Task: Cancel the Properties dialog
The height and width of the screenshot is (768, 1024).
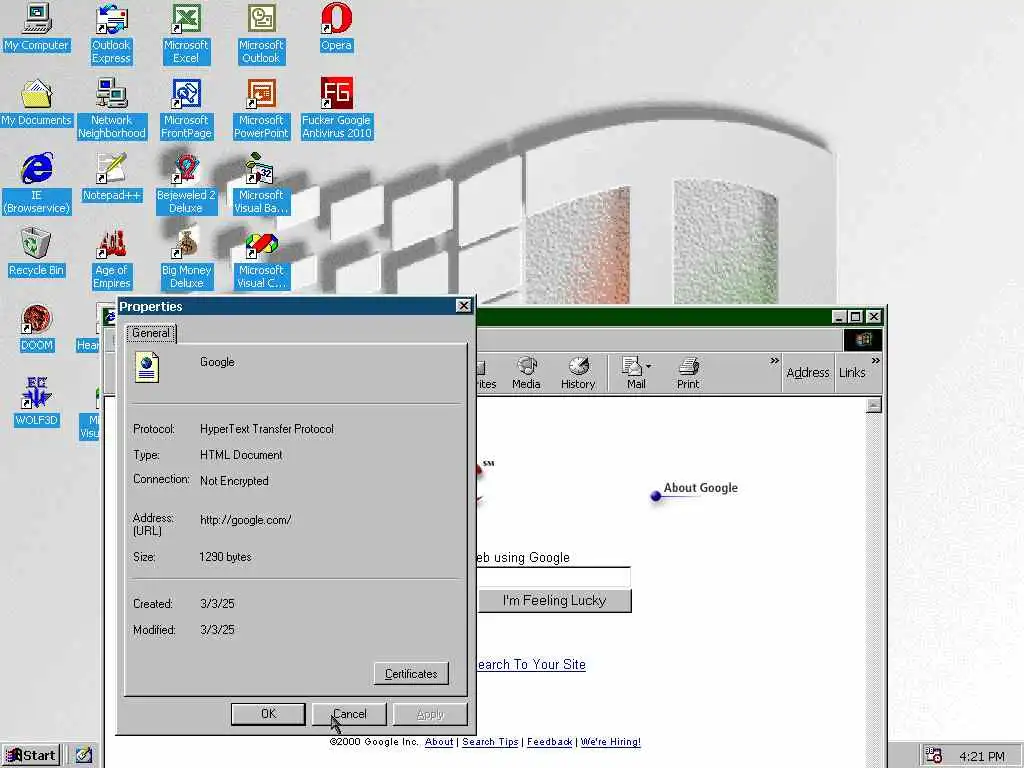Action: point(349,714)
